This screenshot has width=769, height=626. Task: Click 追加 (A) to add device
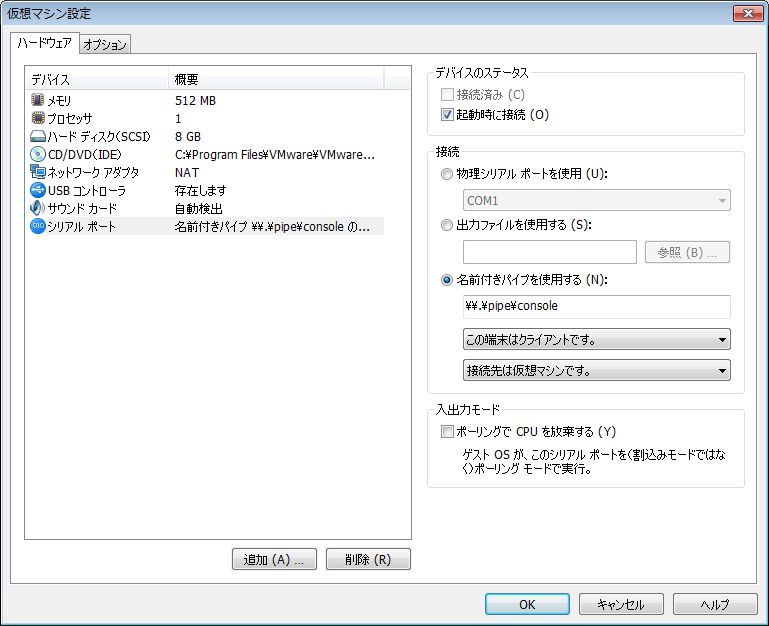pos(274,559)
